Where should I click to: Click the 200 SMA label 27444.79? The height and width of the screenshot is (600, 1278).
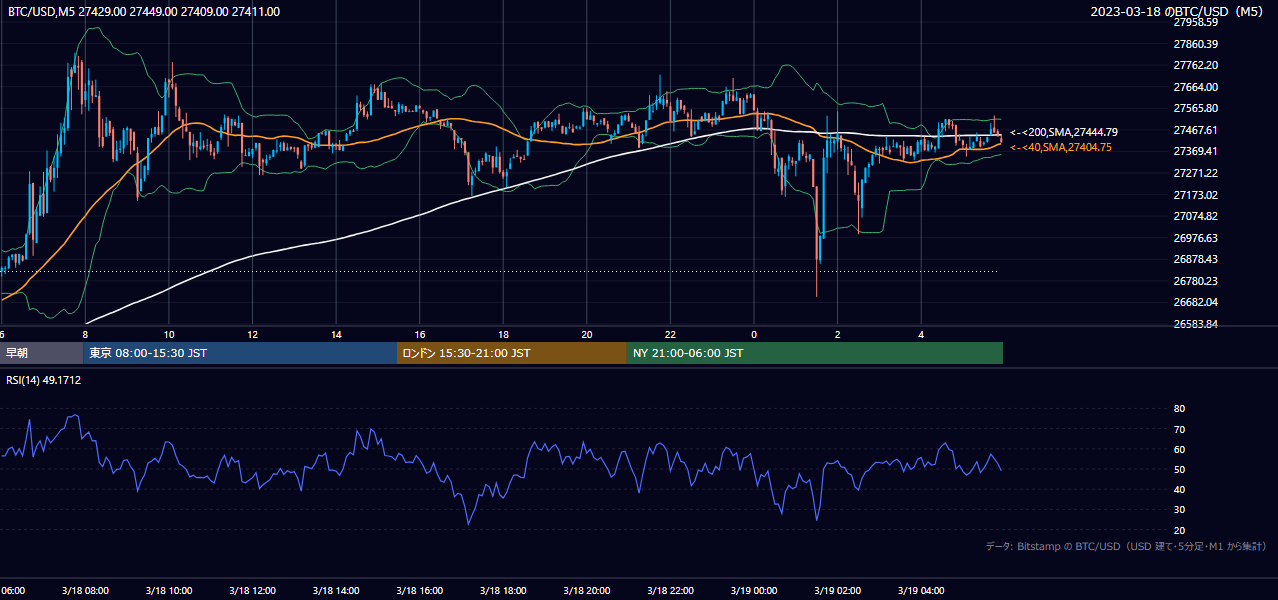point(1064,132)
